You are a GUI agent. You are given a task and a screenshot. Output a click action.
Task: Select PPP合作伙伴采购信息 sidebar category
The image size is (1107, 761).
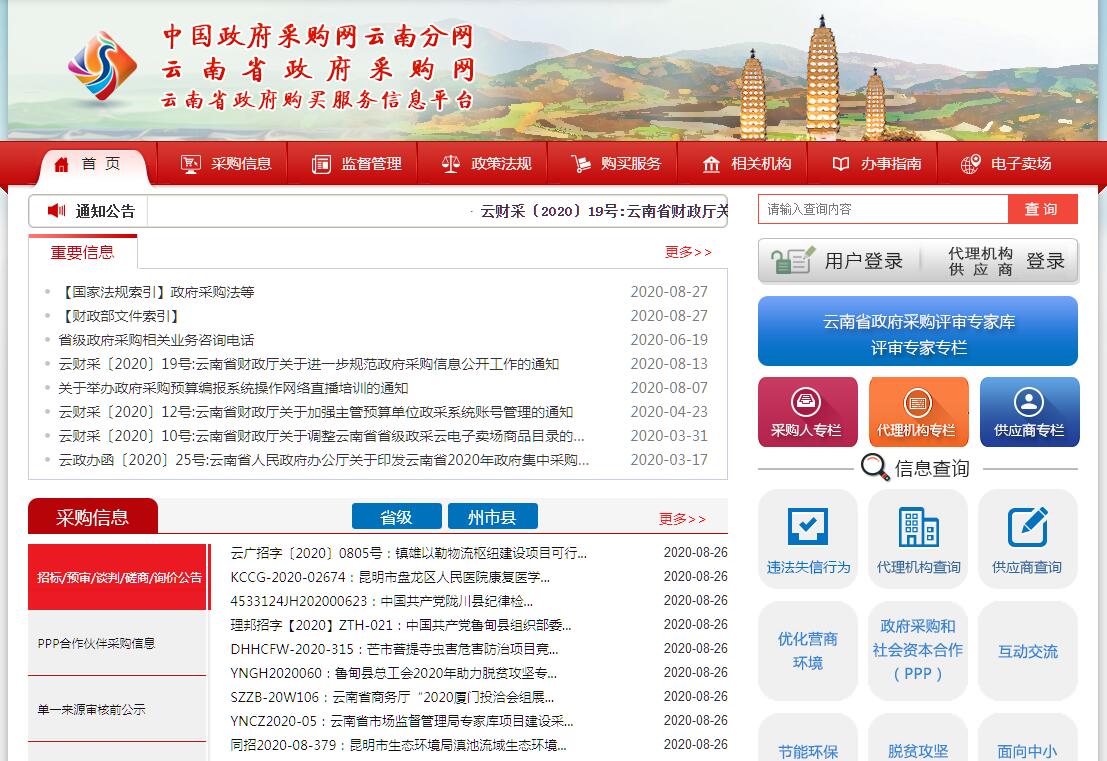(97, 643)
